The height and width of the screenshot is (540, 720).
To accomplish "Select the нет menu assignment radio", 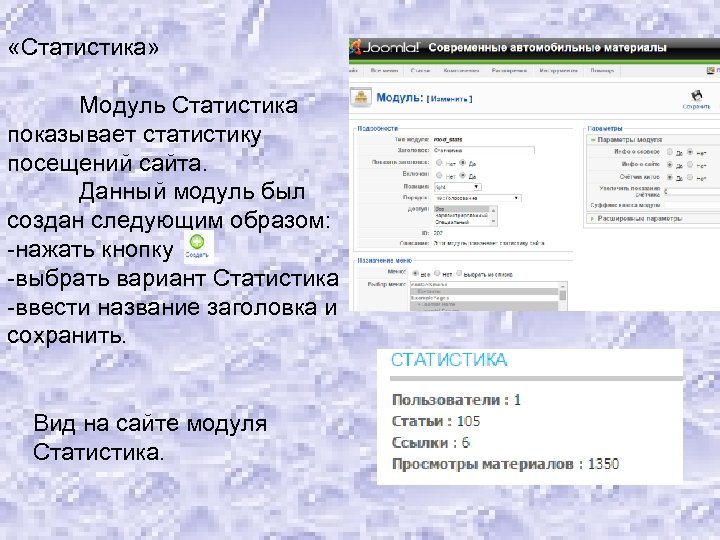I will pos(438,273).
